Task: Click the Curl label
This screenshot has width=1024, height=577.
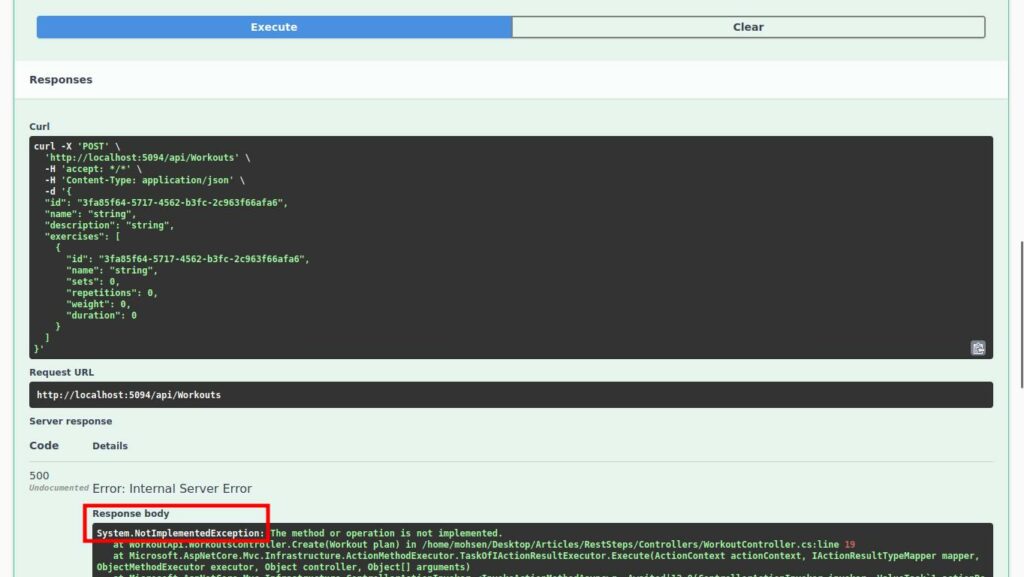Action: 39,127
